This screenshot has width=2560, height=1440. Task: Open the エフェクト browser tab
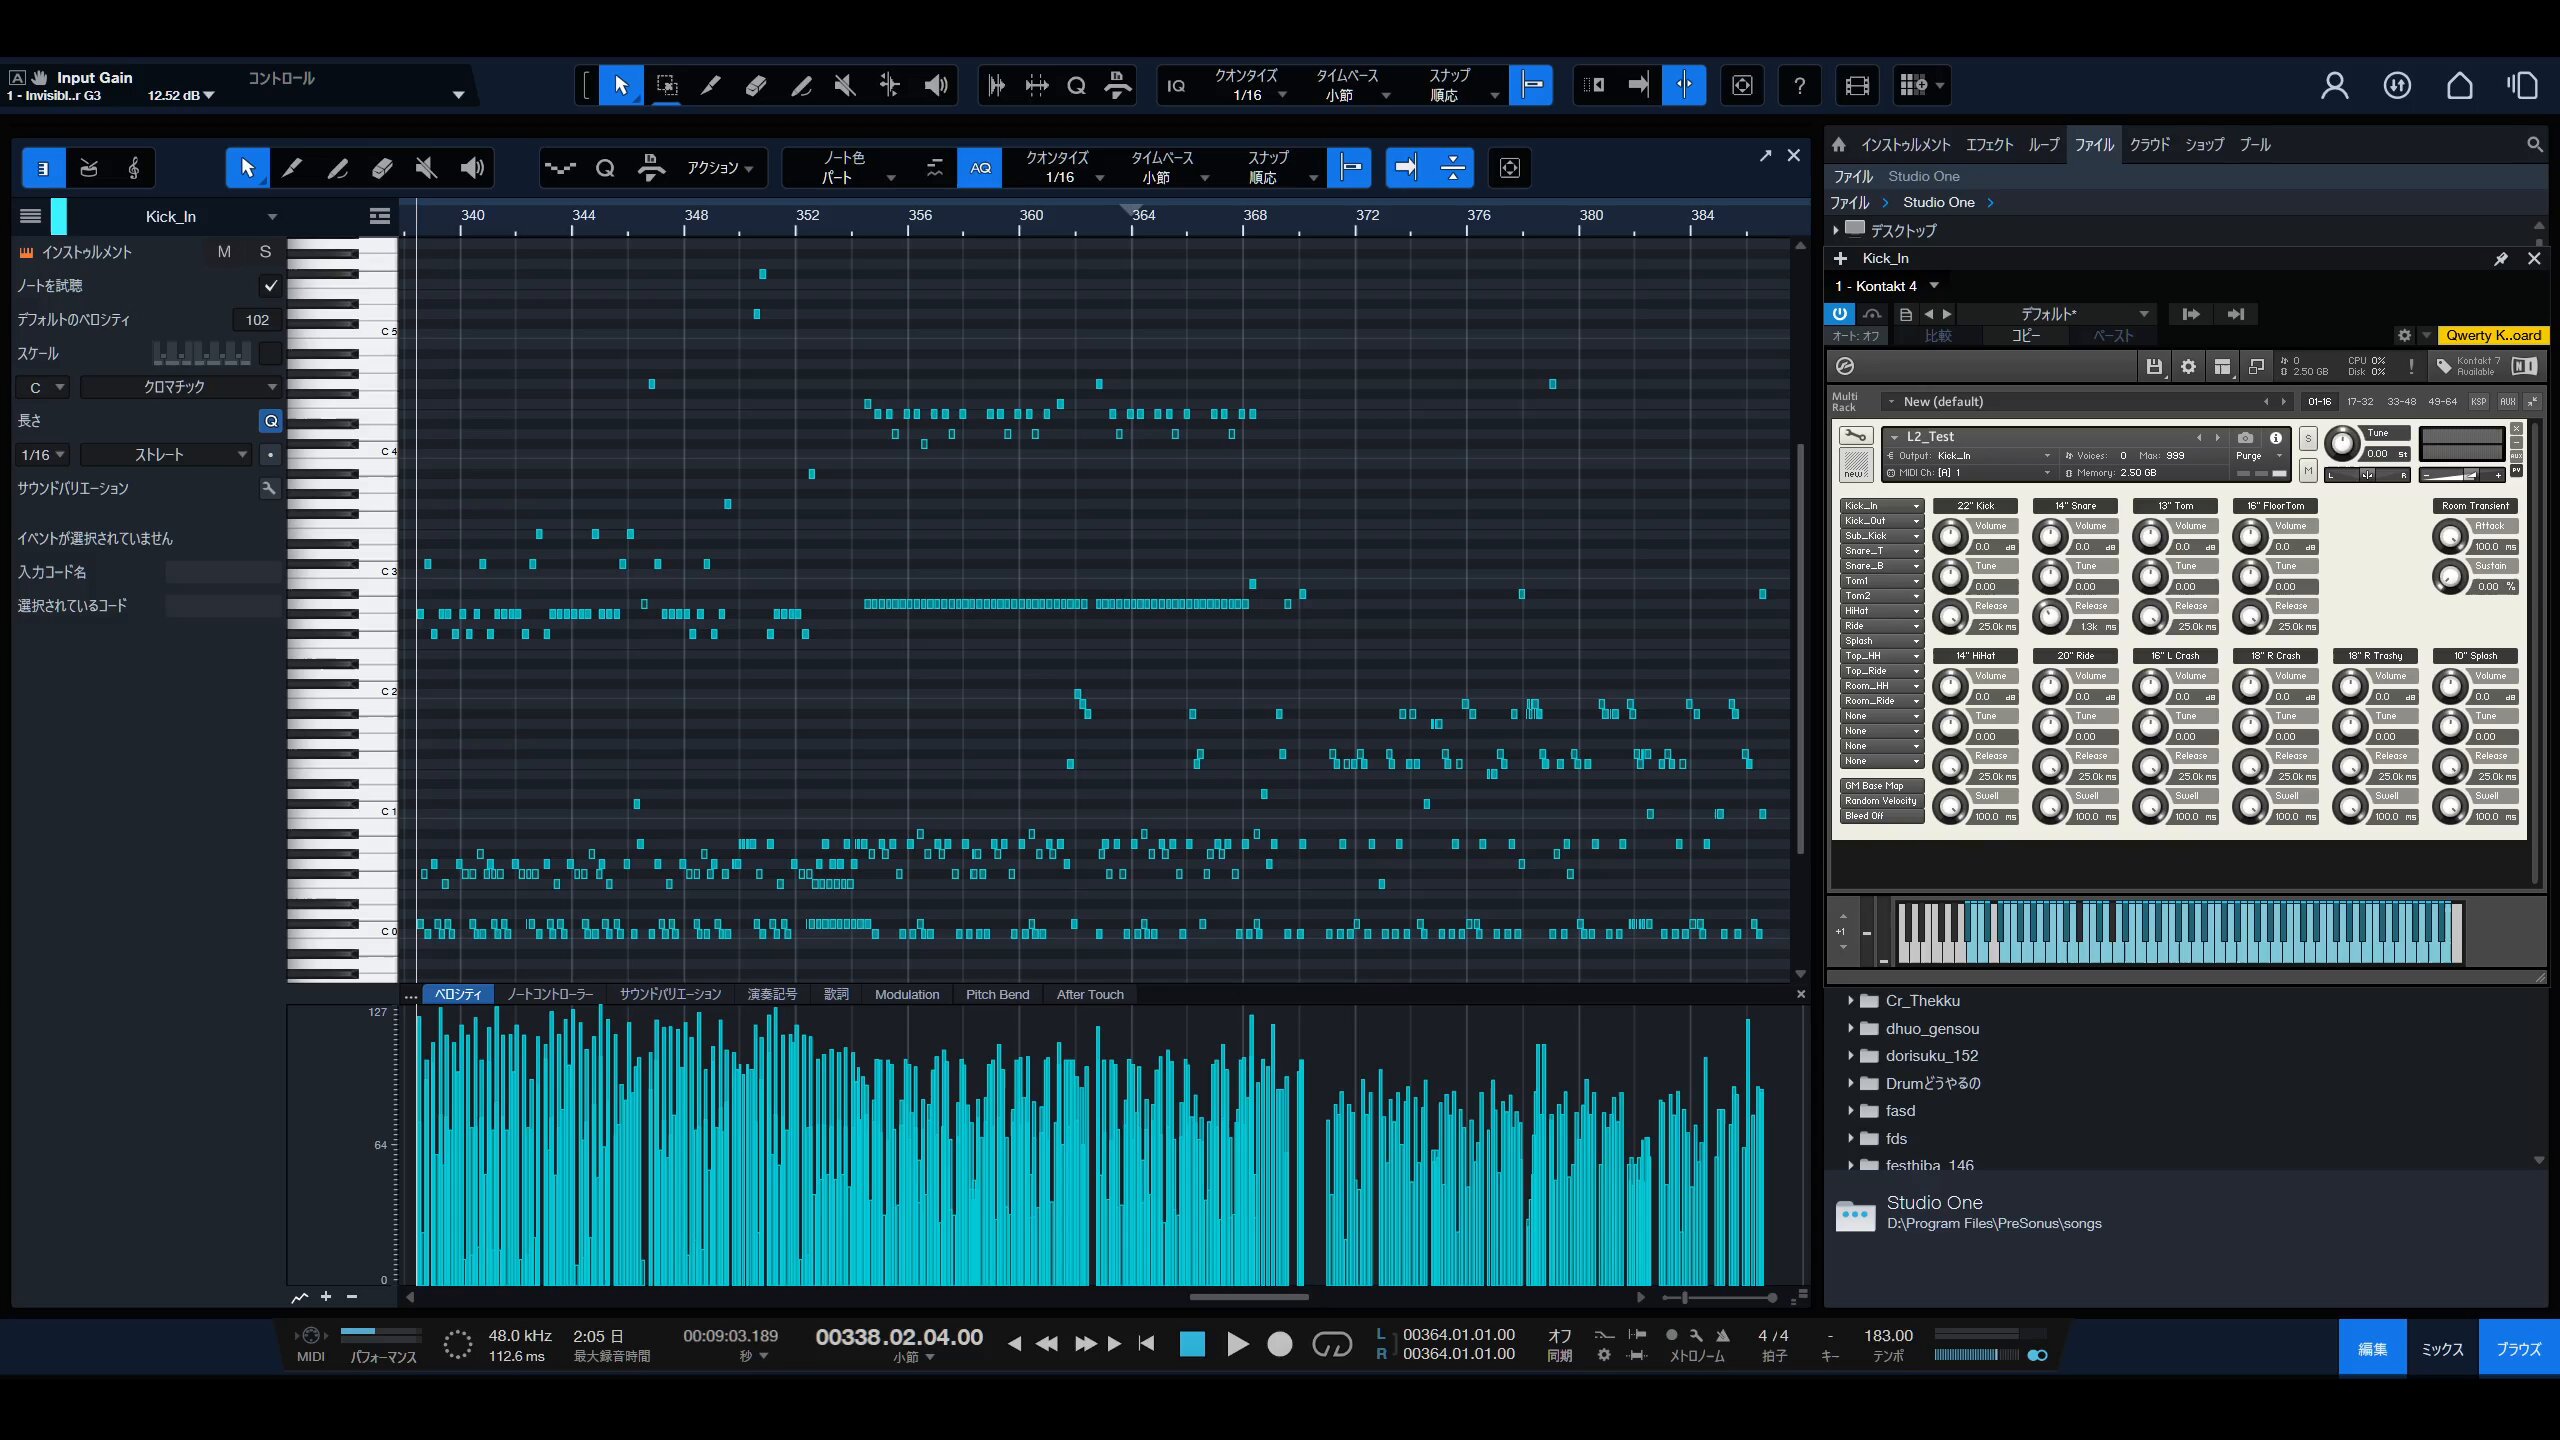tap(1989, 145)
